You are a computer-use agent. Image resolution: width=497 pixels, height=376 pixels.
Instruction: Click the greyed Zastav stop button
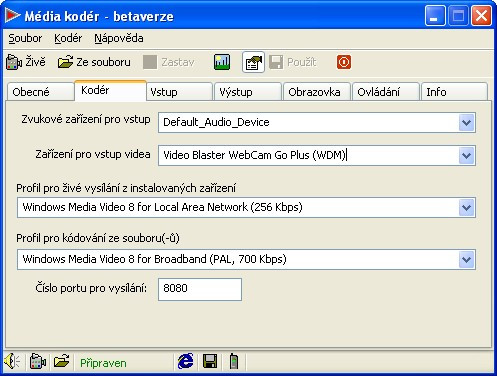[169, 62]
